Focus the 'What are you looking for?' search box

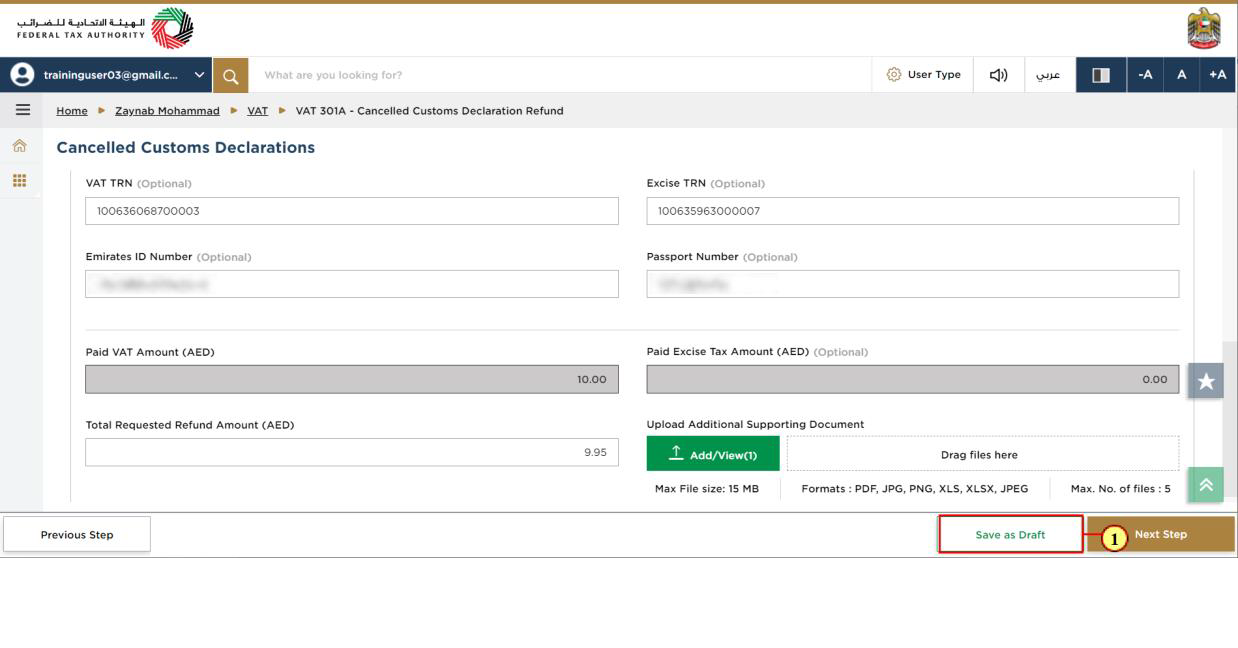(x=560, y=75)
